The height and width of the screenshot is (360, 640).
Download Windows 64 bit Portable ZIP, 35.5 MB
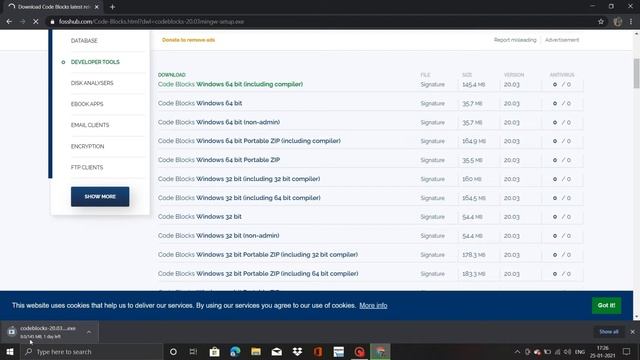click(219, 160)
